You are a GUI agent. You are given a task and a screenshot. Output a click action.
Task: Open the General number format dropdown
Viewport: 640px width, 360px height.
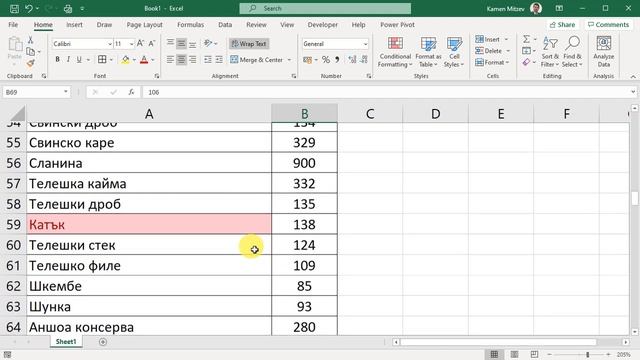tap(365, 44)
